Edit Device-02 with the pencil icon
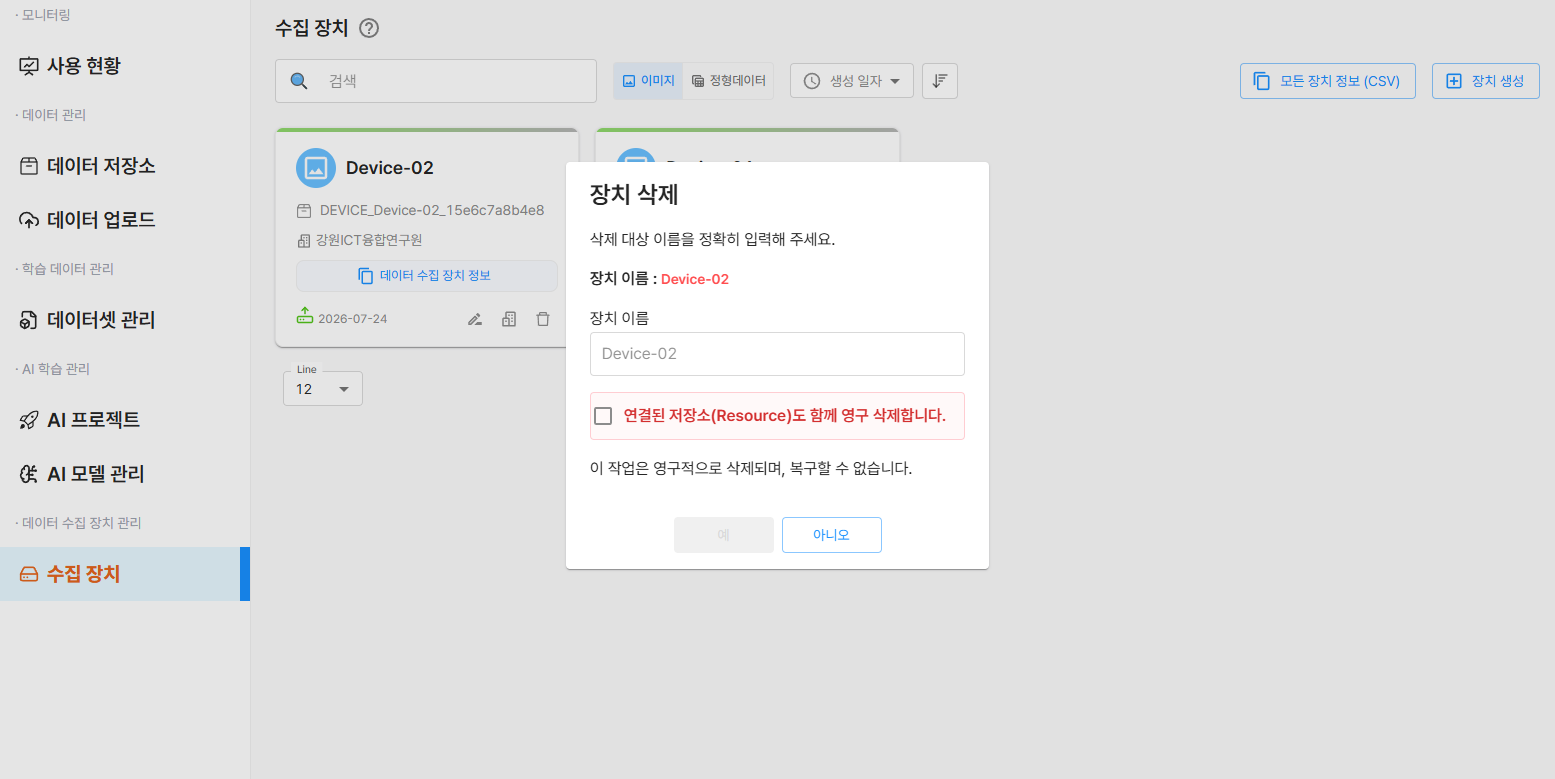Image resolution: width=1555 pixels, height=779 pixels. coord(475,319)
